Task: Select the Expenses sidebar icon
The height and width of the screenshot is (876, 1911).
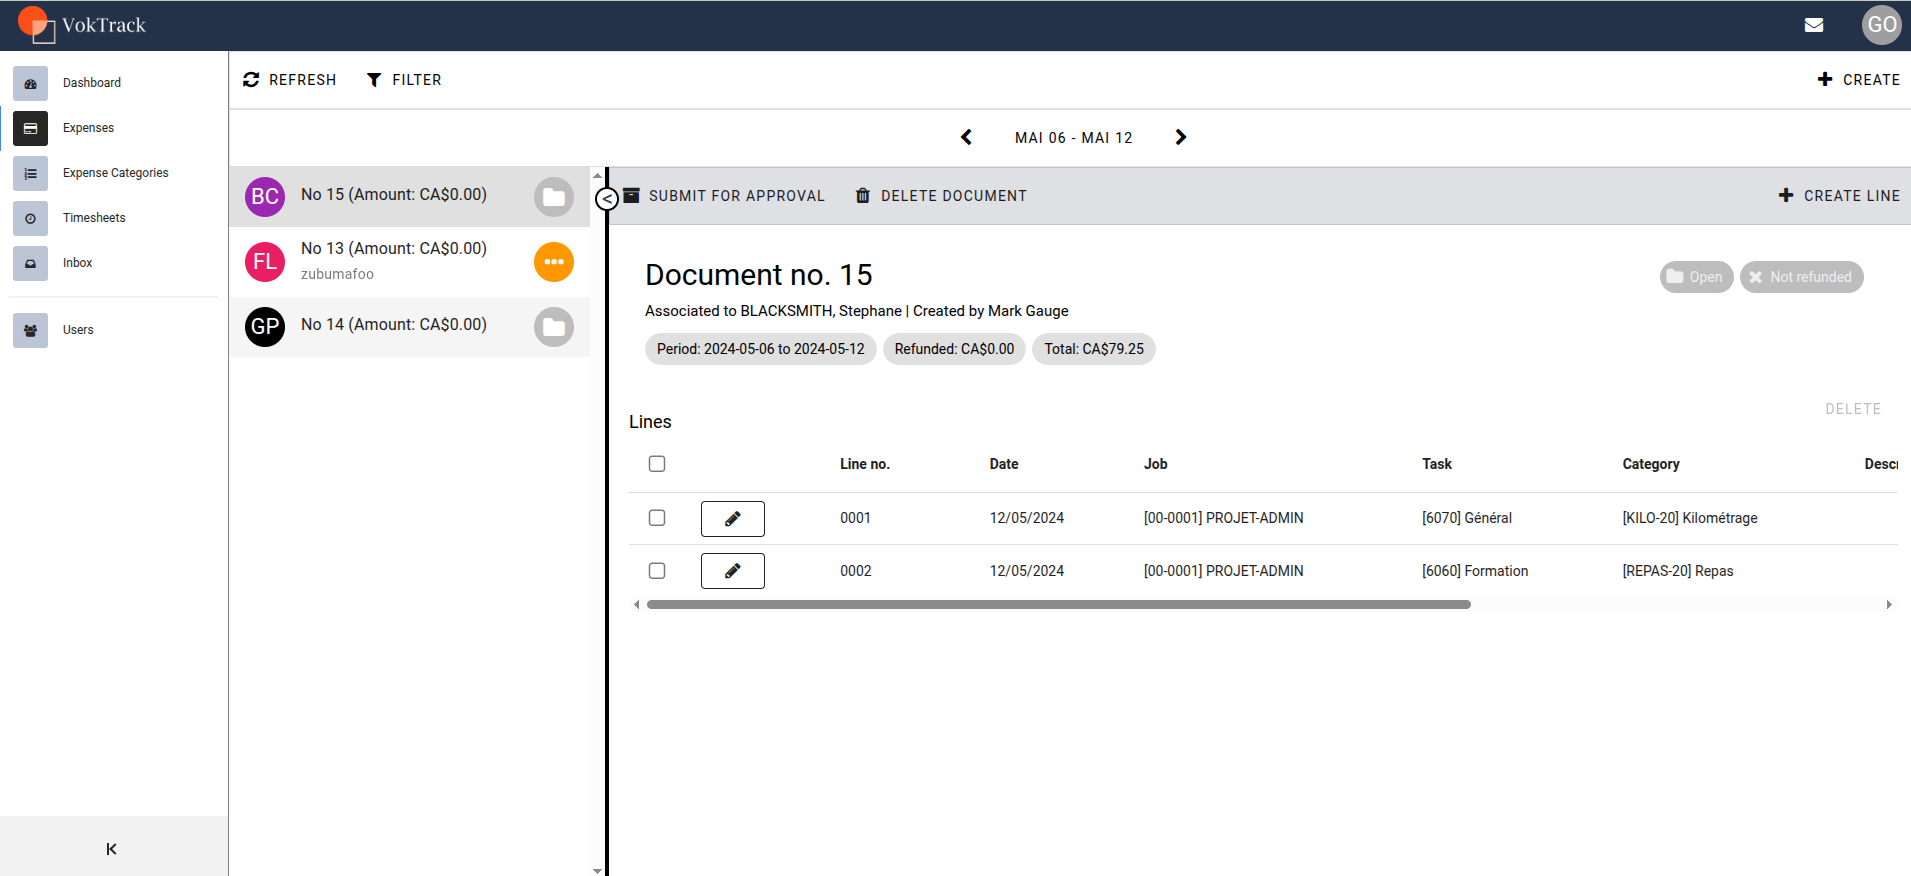Action: (x=30, y=128)
